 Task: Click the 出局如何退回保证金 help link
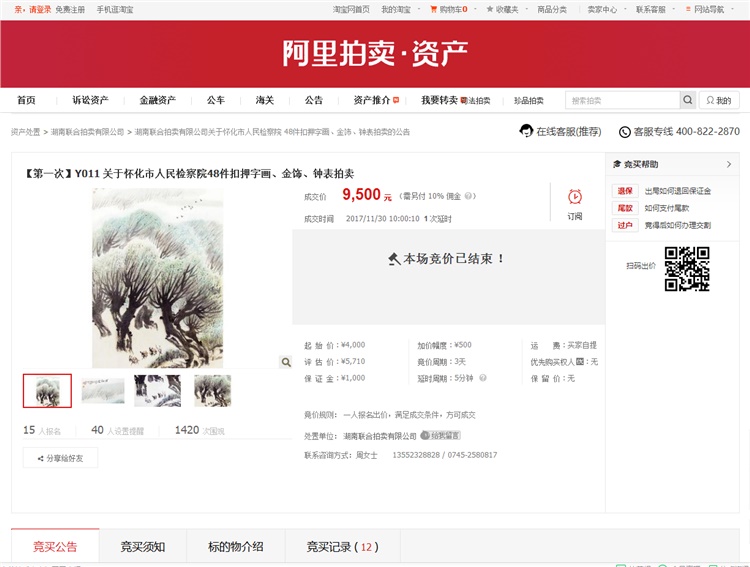[x=678, y=191]
